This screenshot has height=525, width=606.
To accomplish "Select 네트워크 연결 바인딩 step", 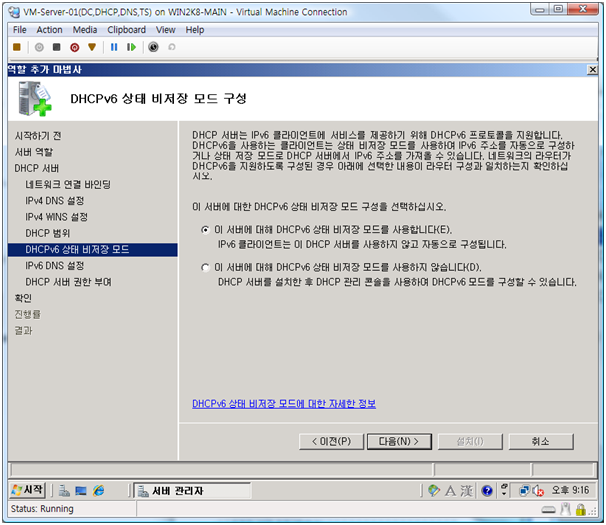I will coord(68,184).
